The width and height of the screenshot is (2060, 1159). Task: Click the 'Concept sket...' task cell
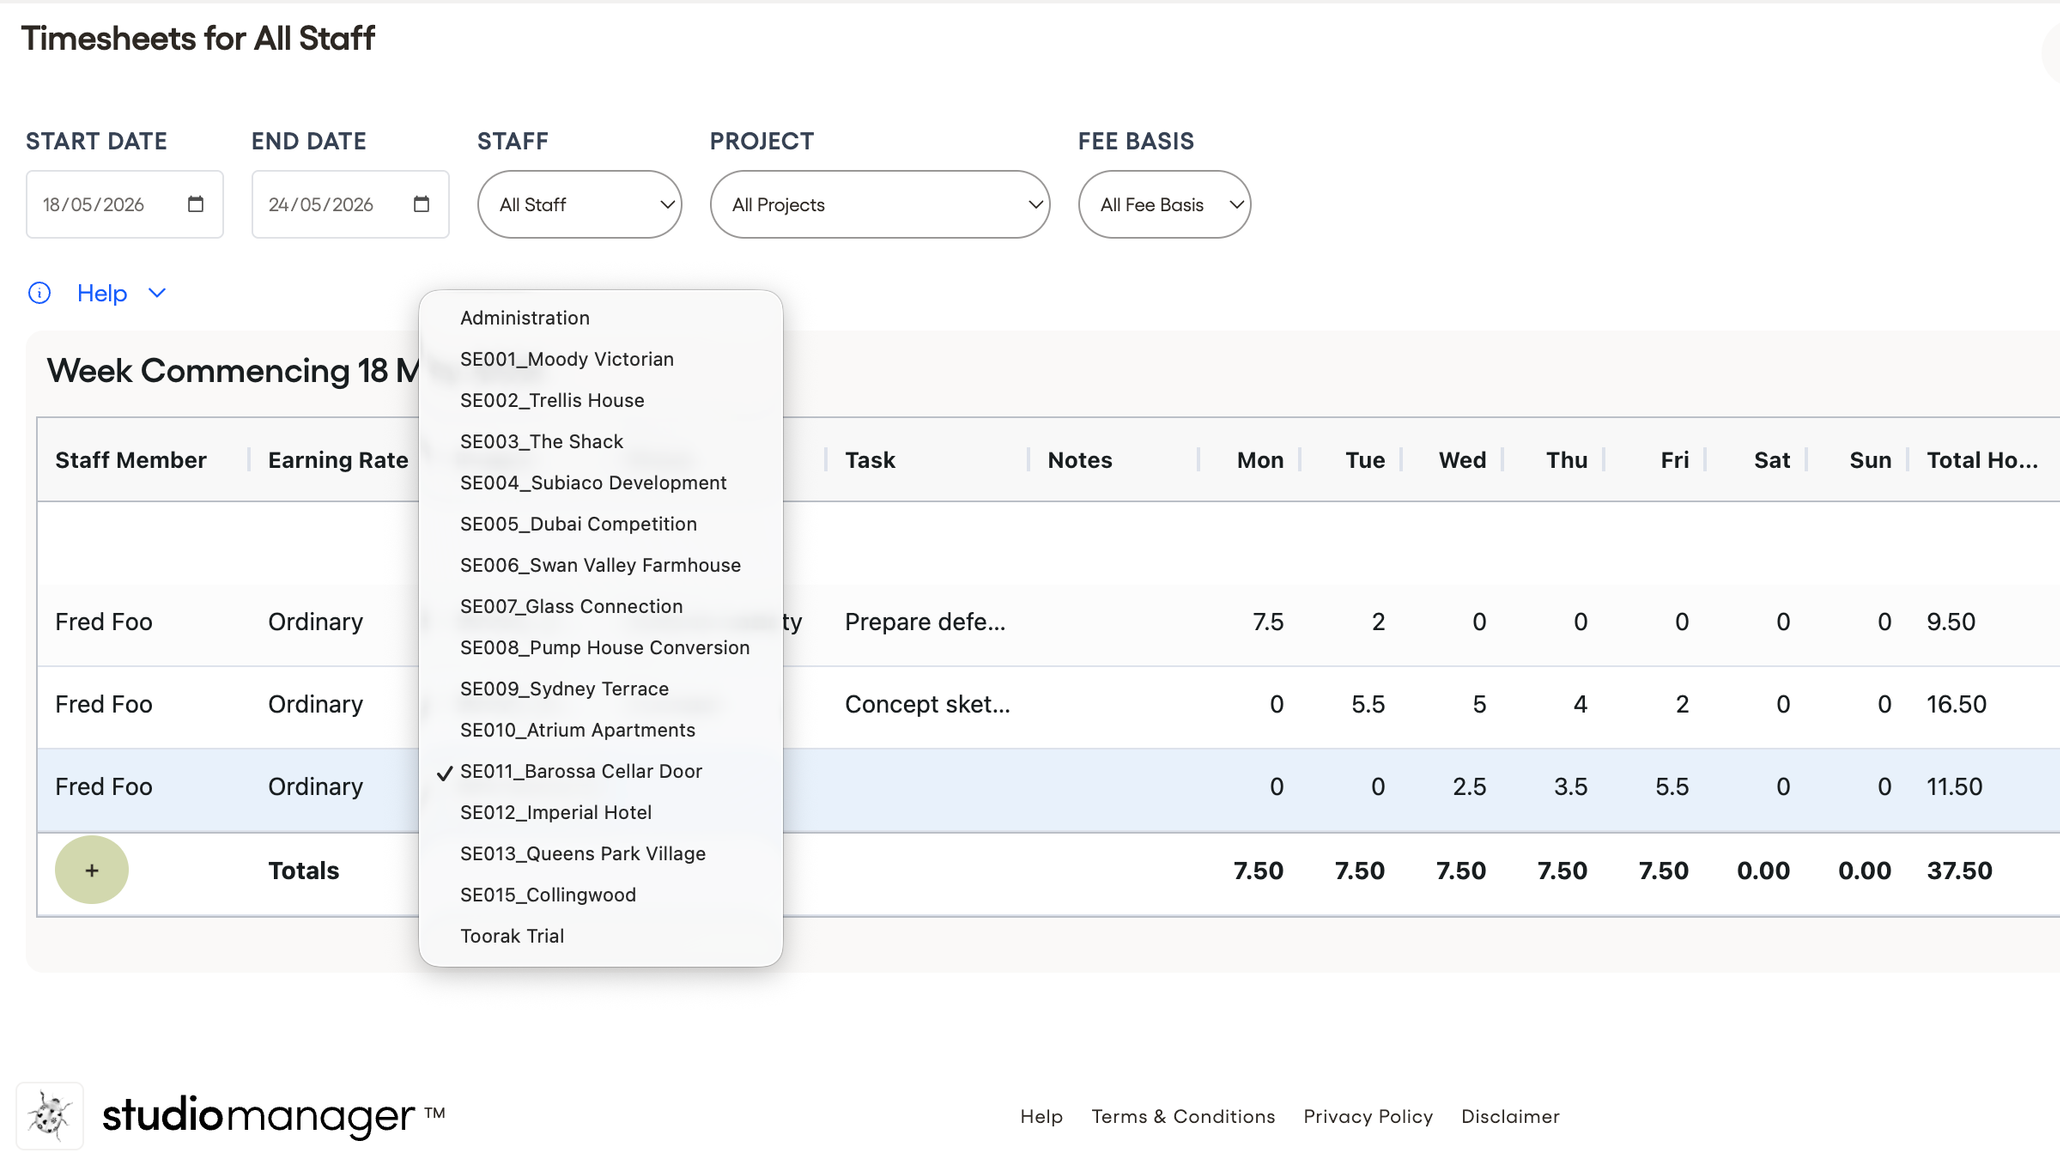tap(927, 704)
